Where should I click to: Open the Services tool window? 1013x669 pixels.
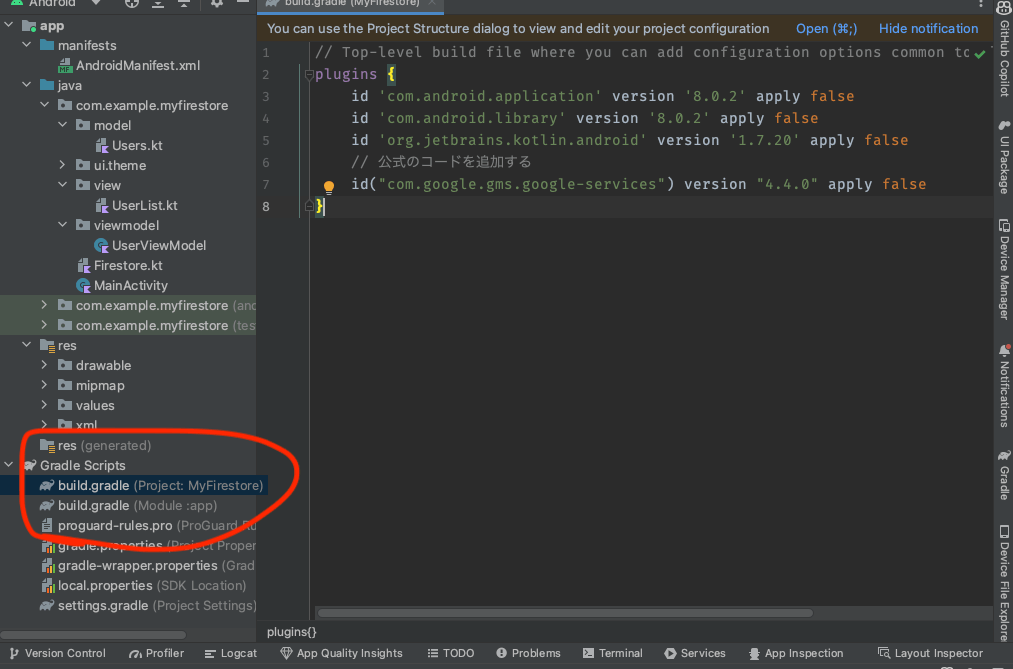click(695, 654)
